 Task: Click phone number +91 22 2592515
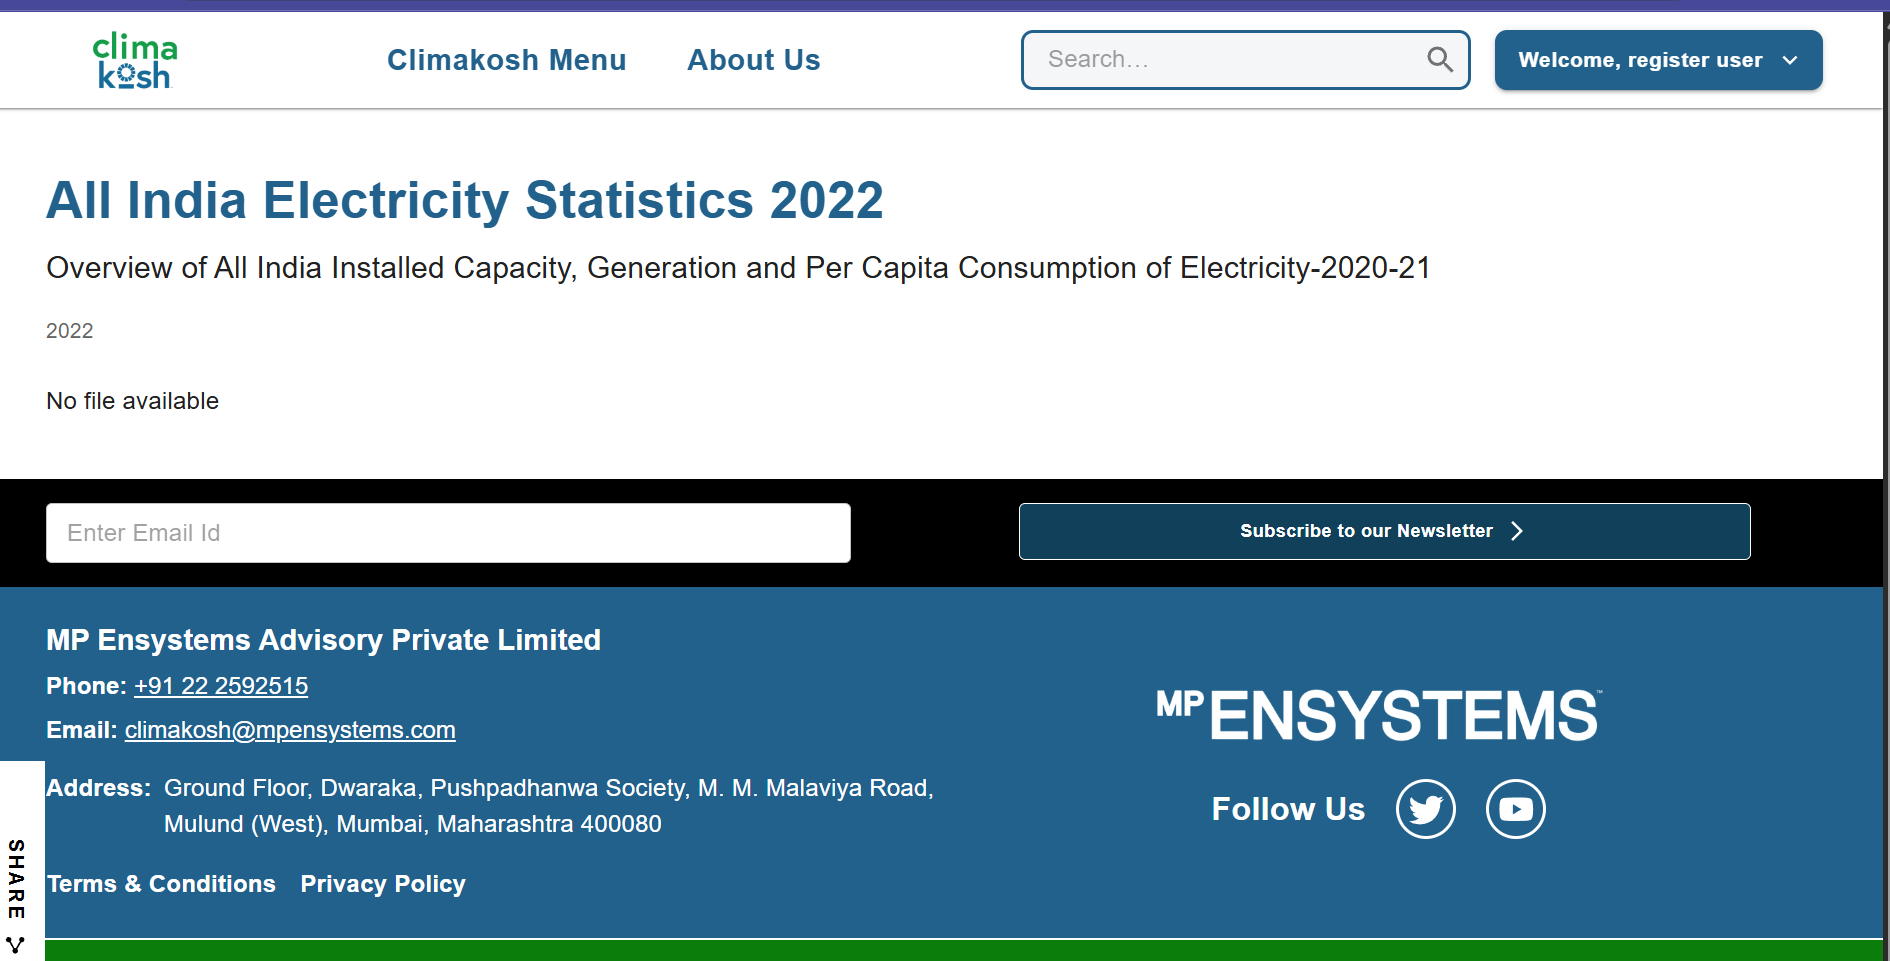[x=221, y=686]
